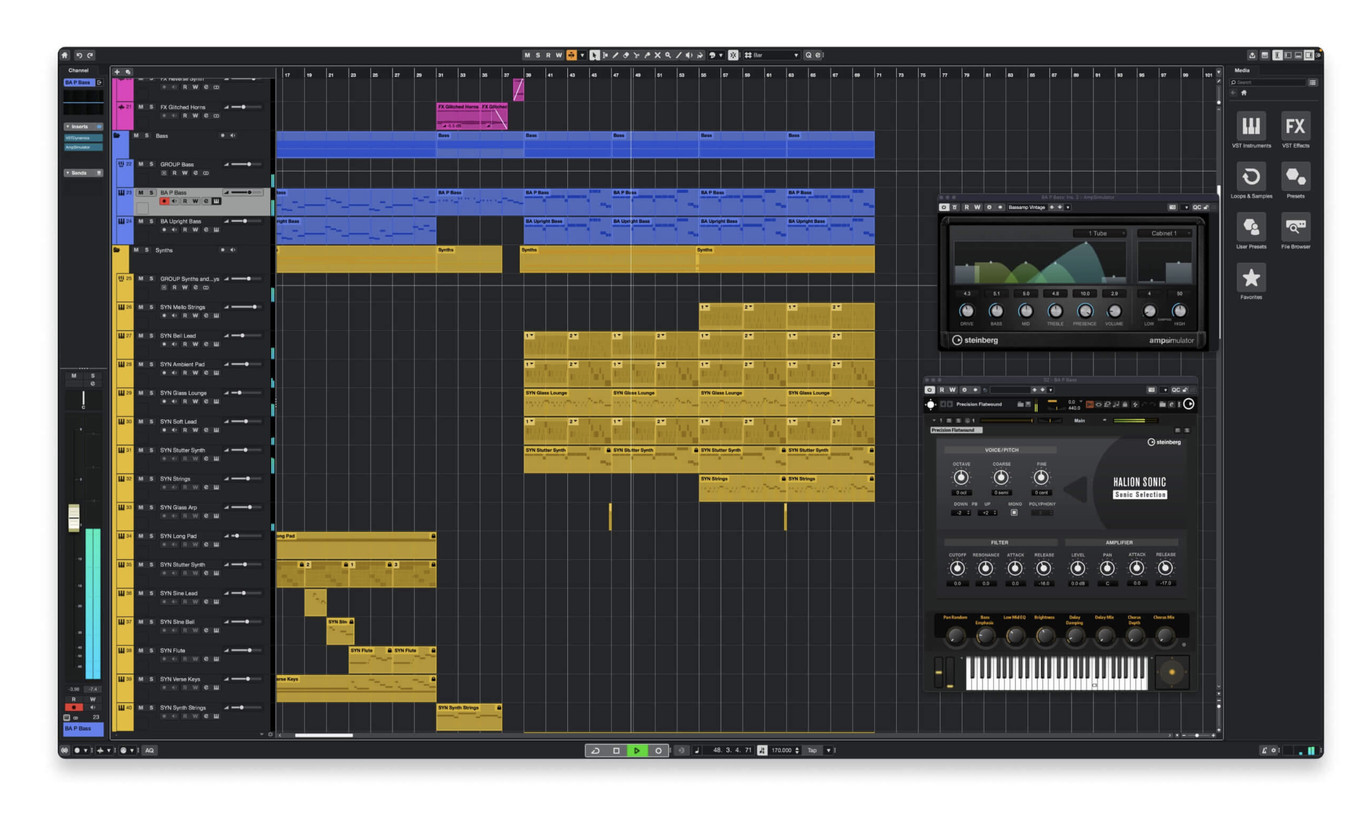Open the VST Instruments media tile
Viewport: 1366px width, 824px height.
(1250, 126)
